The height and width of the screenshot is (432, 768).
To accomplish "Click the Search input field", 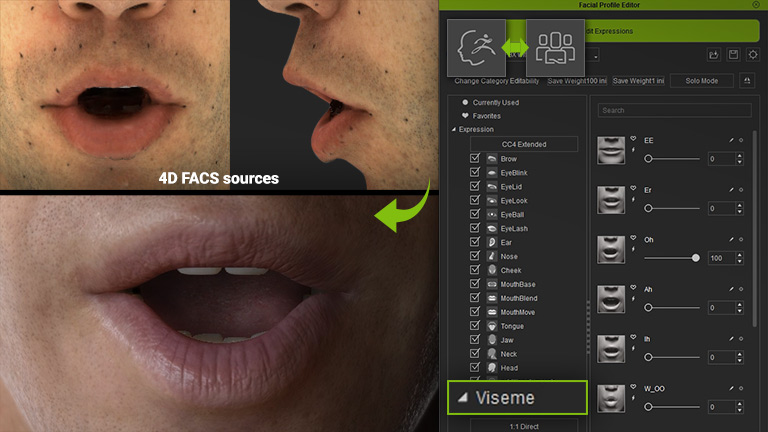I will pyautogui.click(x=670, y=110).
